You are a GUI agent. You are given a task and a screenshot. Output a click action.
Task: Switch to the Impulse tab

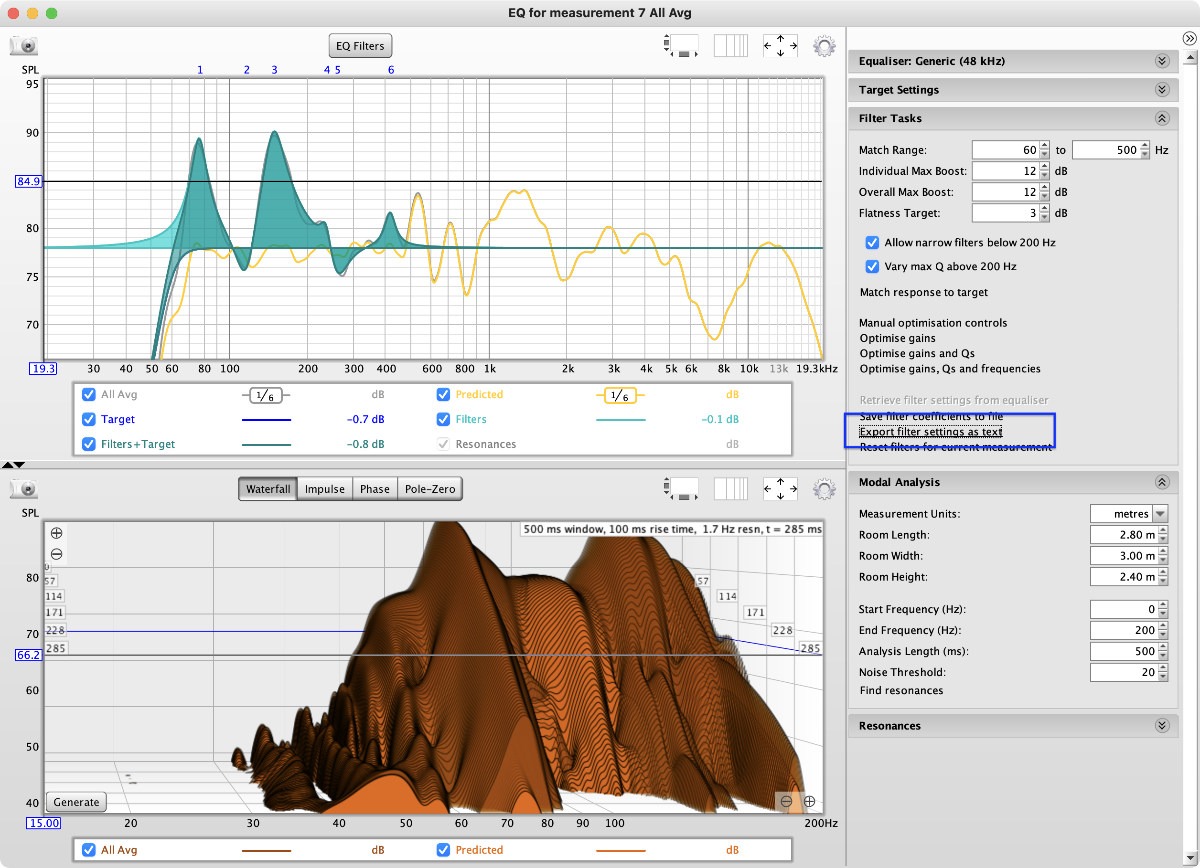(325, 489)
